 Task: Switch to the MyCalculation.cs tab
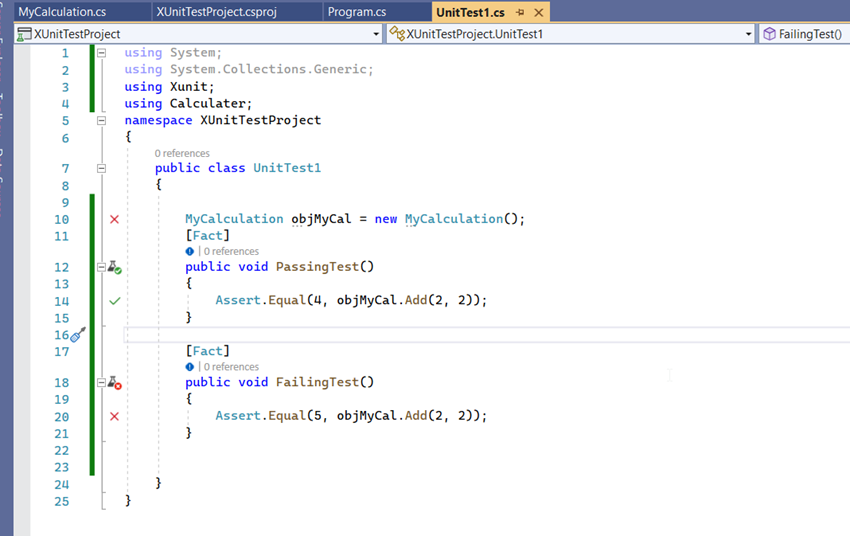[62, 12]
